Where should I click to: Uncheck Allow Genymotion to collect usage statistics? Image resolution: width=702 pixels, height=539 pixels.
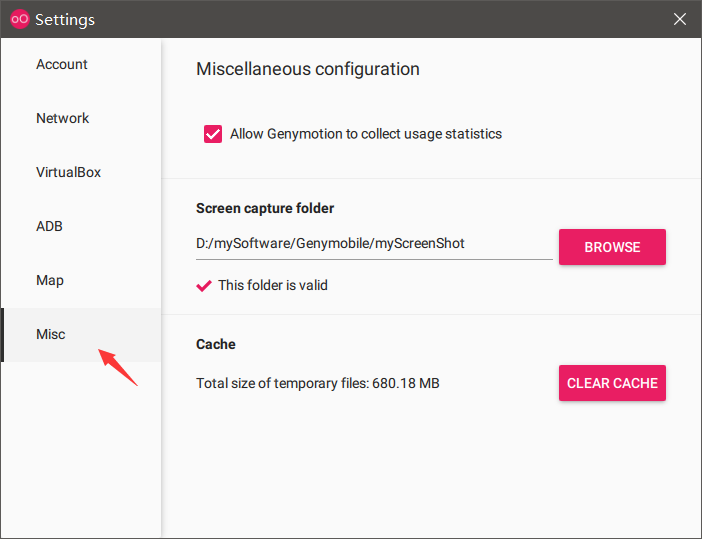tap(213, 134)
